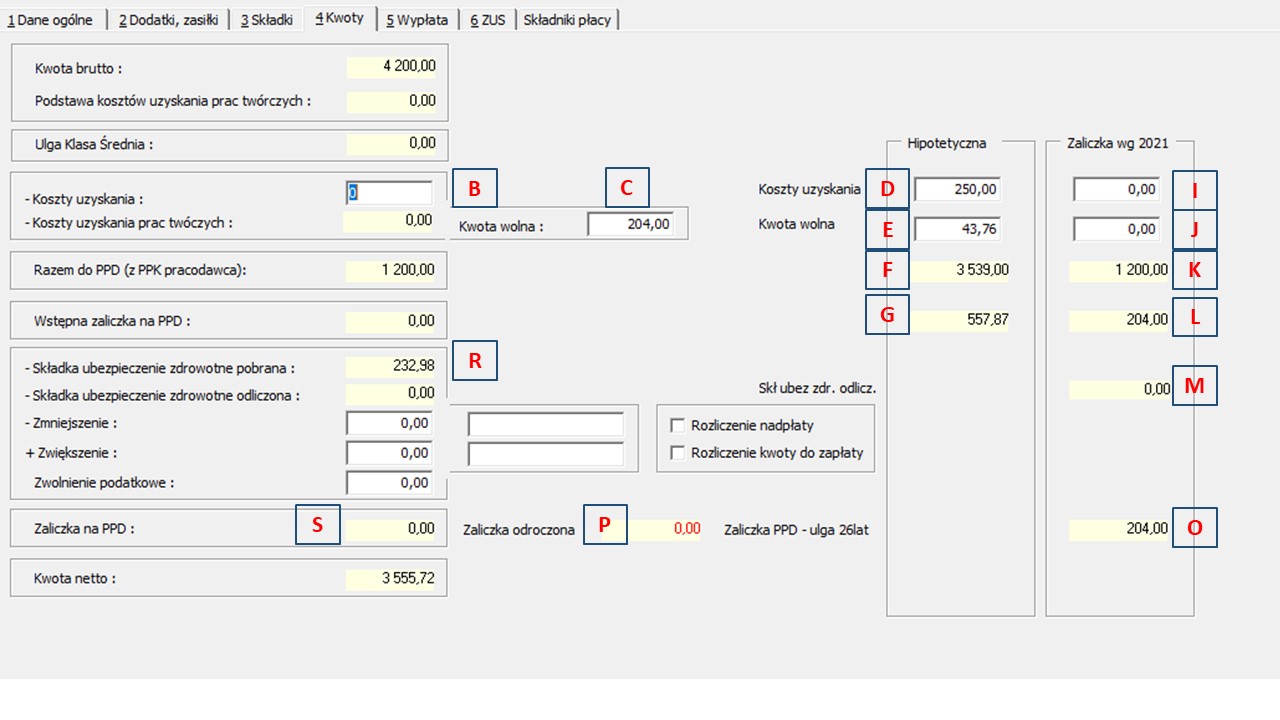
Task: Click the Zwiększenie description text box
Action: (546, 454)
